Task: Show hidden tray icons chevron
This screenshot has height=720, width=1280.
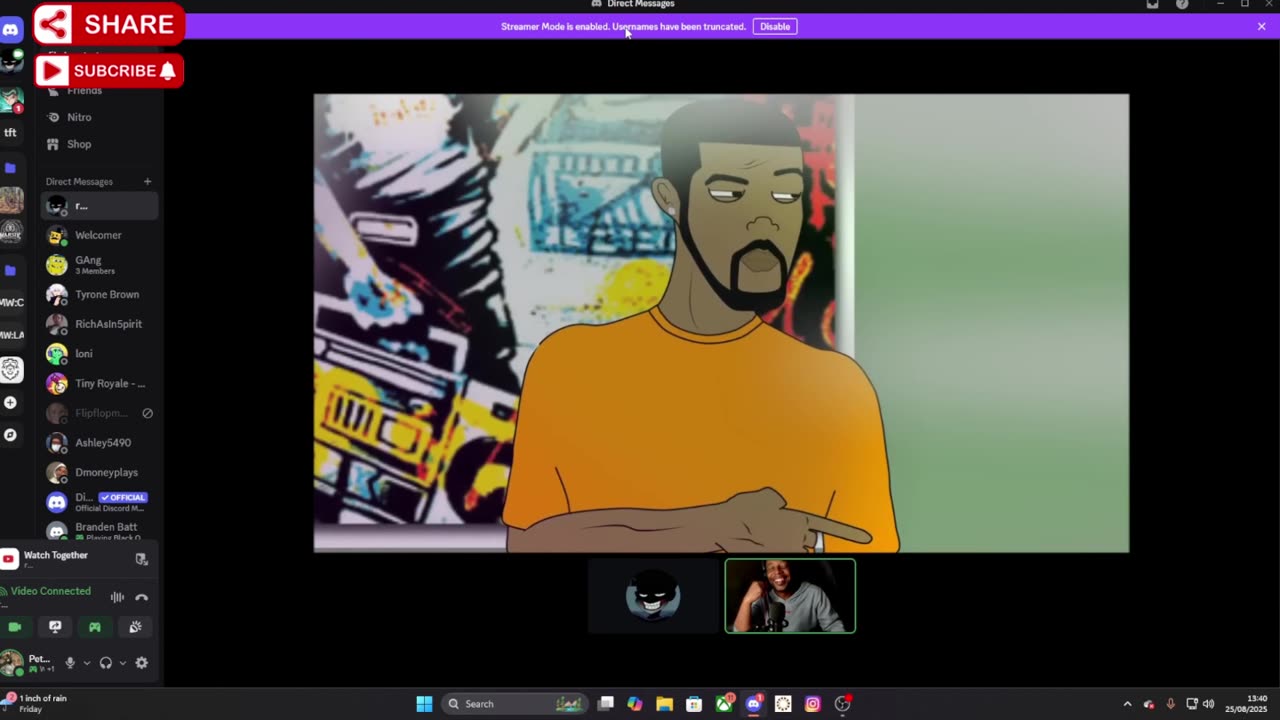Action: 1127,704
